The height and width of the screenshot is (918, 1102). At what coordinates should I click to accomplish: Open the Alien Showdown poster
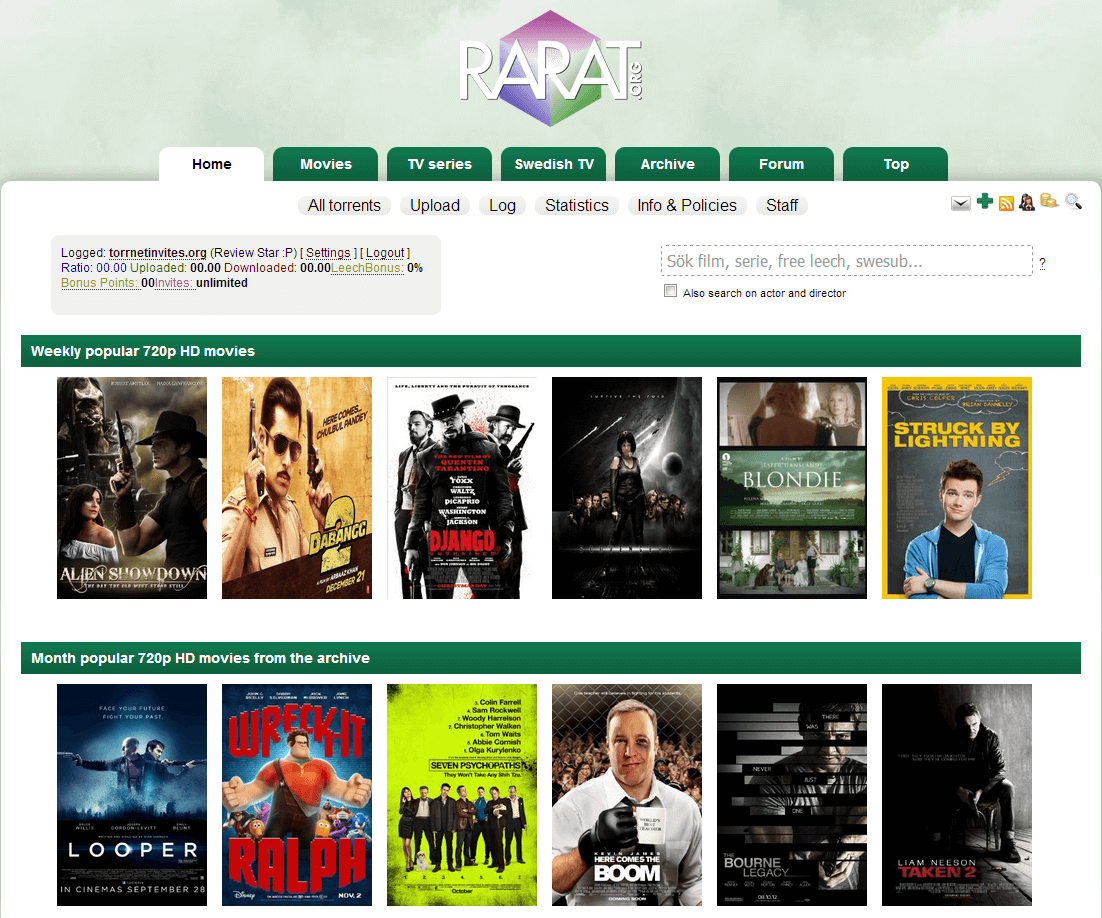(x=132, y=488)
